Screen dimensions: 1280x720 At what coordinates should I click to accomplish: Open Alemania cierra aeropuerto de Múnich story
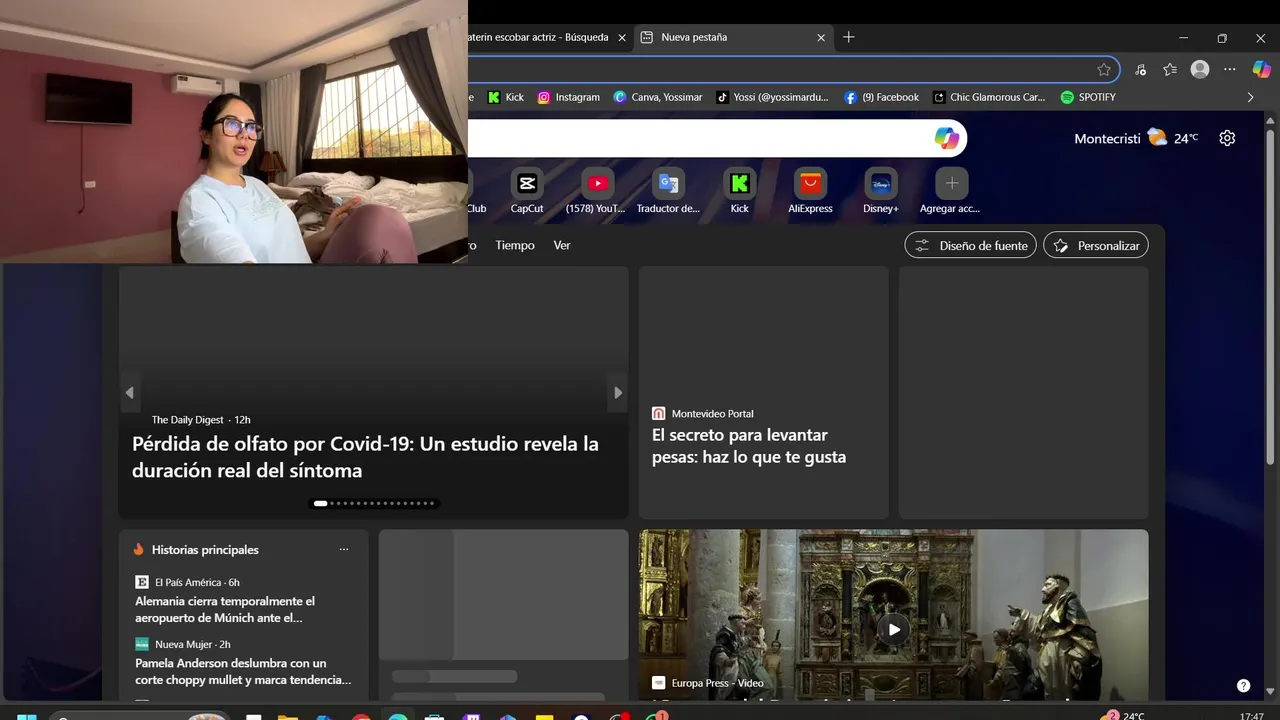click(225, 610)
